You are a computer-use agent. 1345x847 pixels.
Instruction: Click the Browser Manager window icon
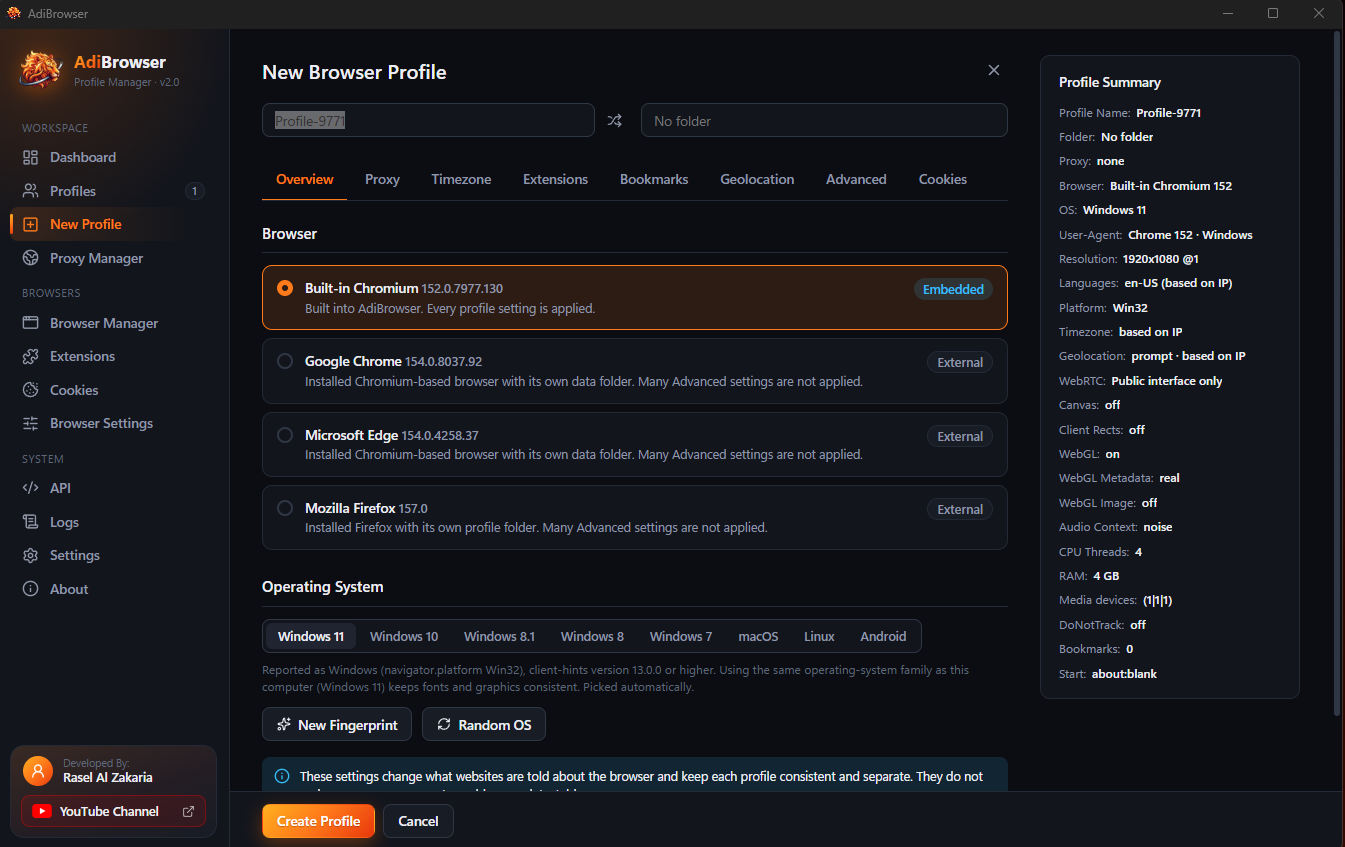[31, 323]
